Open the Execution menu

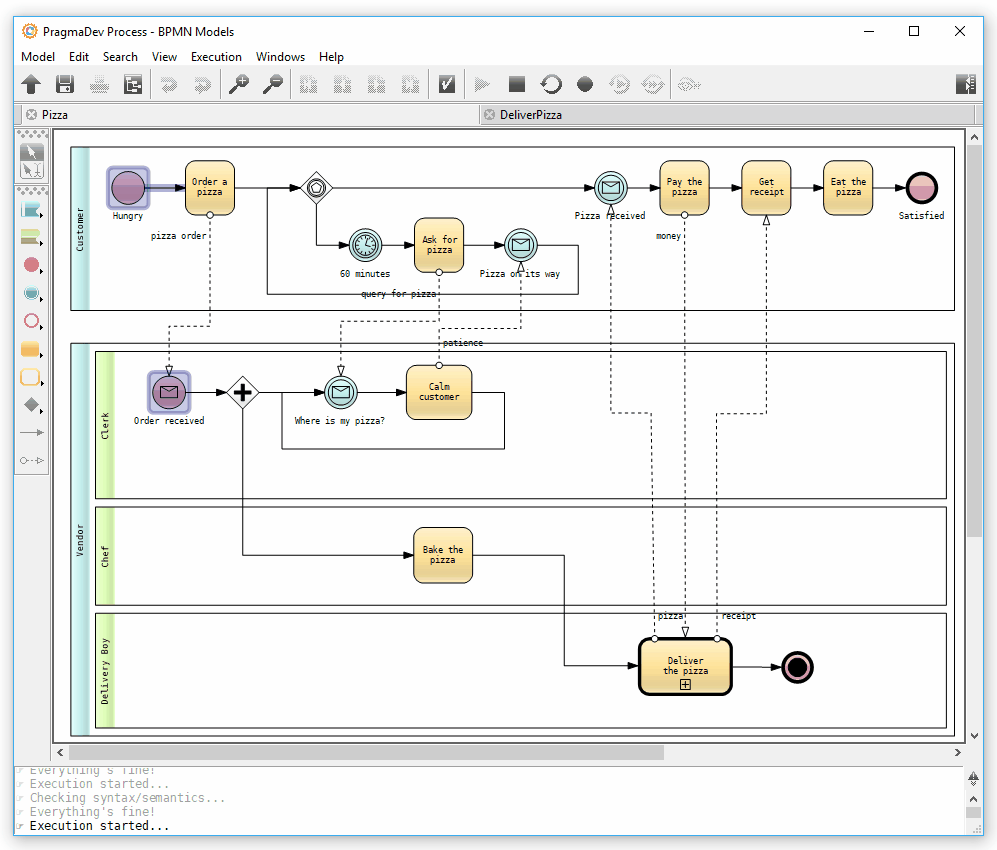click(x=216, y=57)
